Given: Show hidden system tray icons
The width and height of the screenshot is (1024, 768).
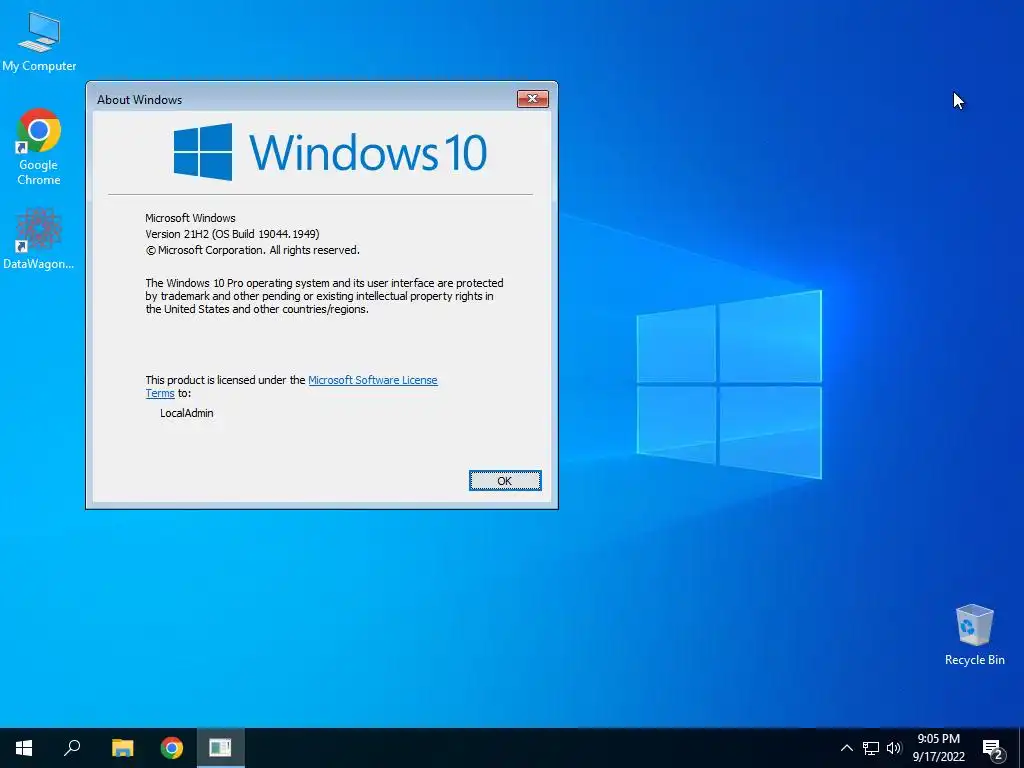Looking at the screenshot, I should click(x=846, y=748).
